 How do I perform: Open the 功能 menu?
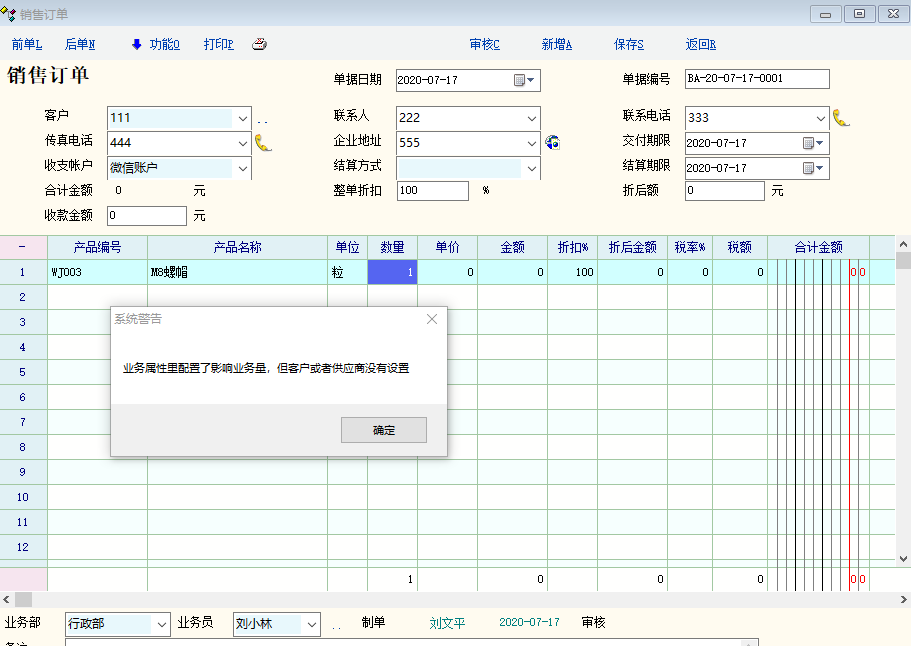tap(155, 44)
